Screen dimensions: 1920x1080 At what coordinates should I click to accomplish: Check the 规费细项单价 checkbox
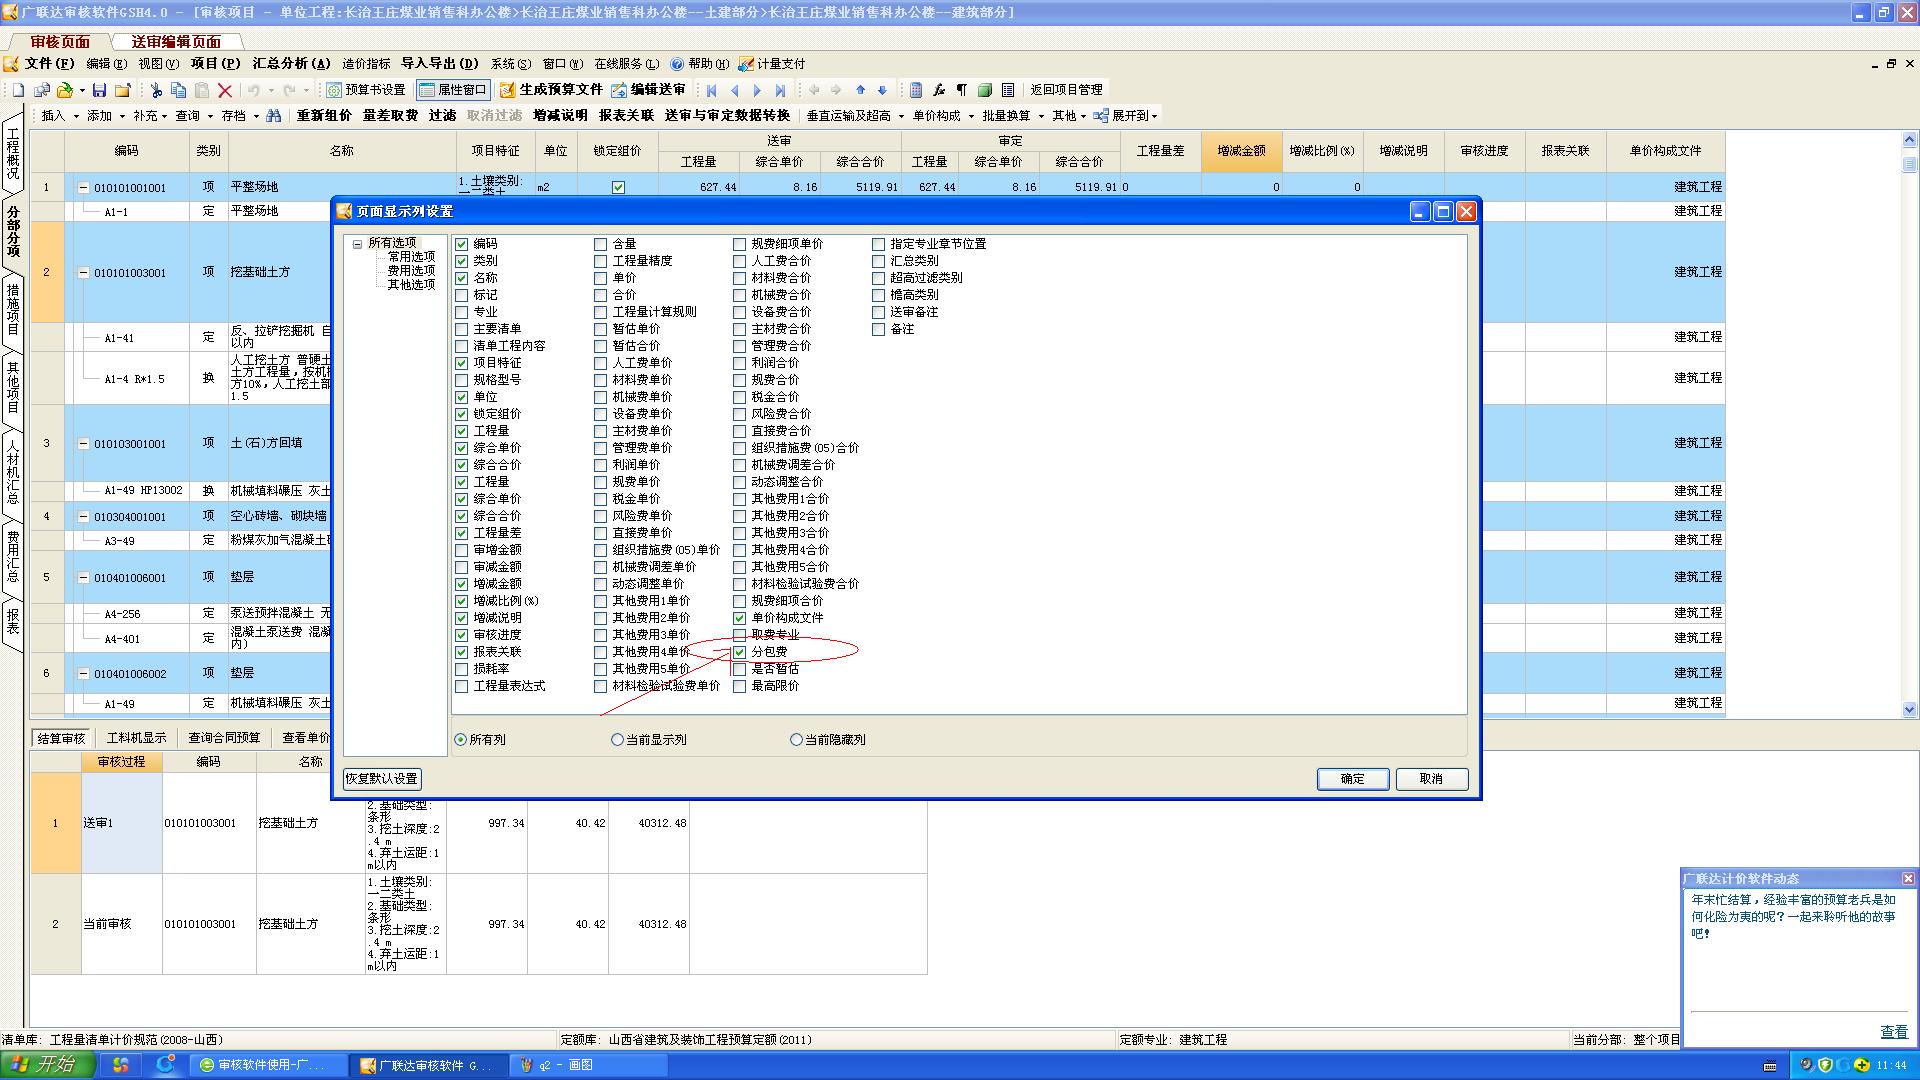[x=740, y=244]
